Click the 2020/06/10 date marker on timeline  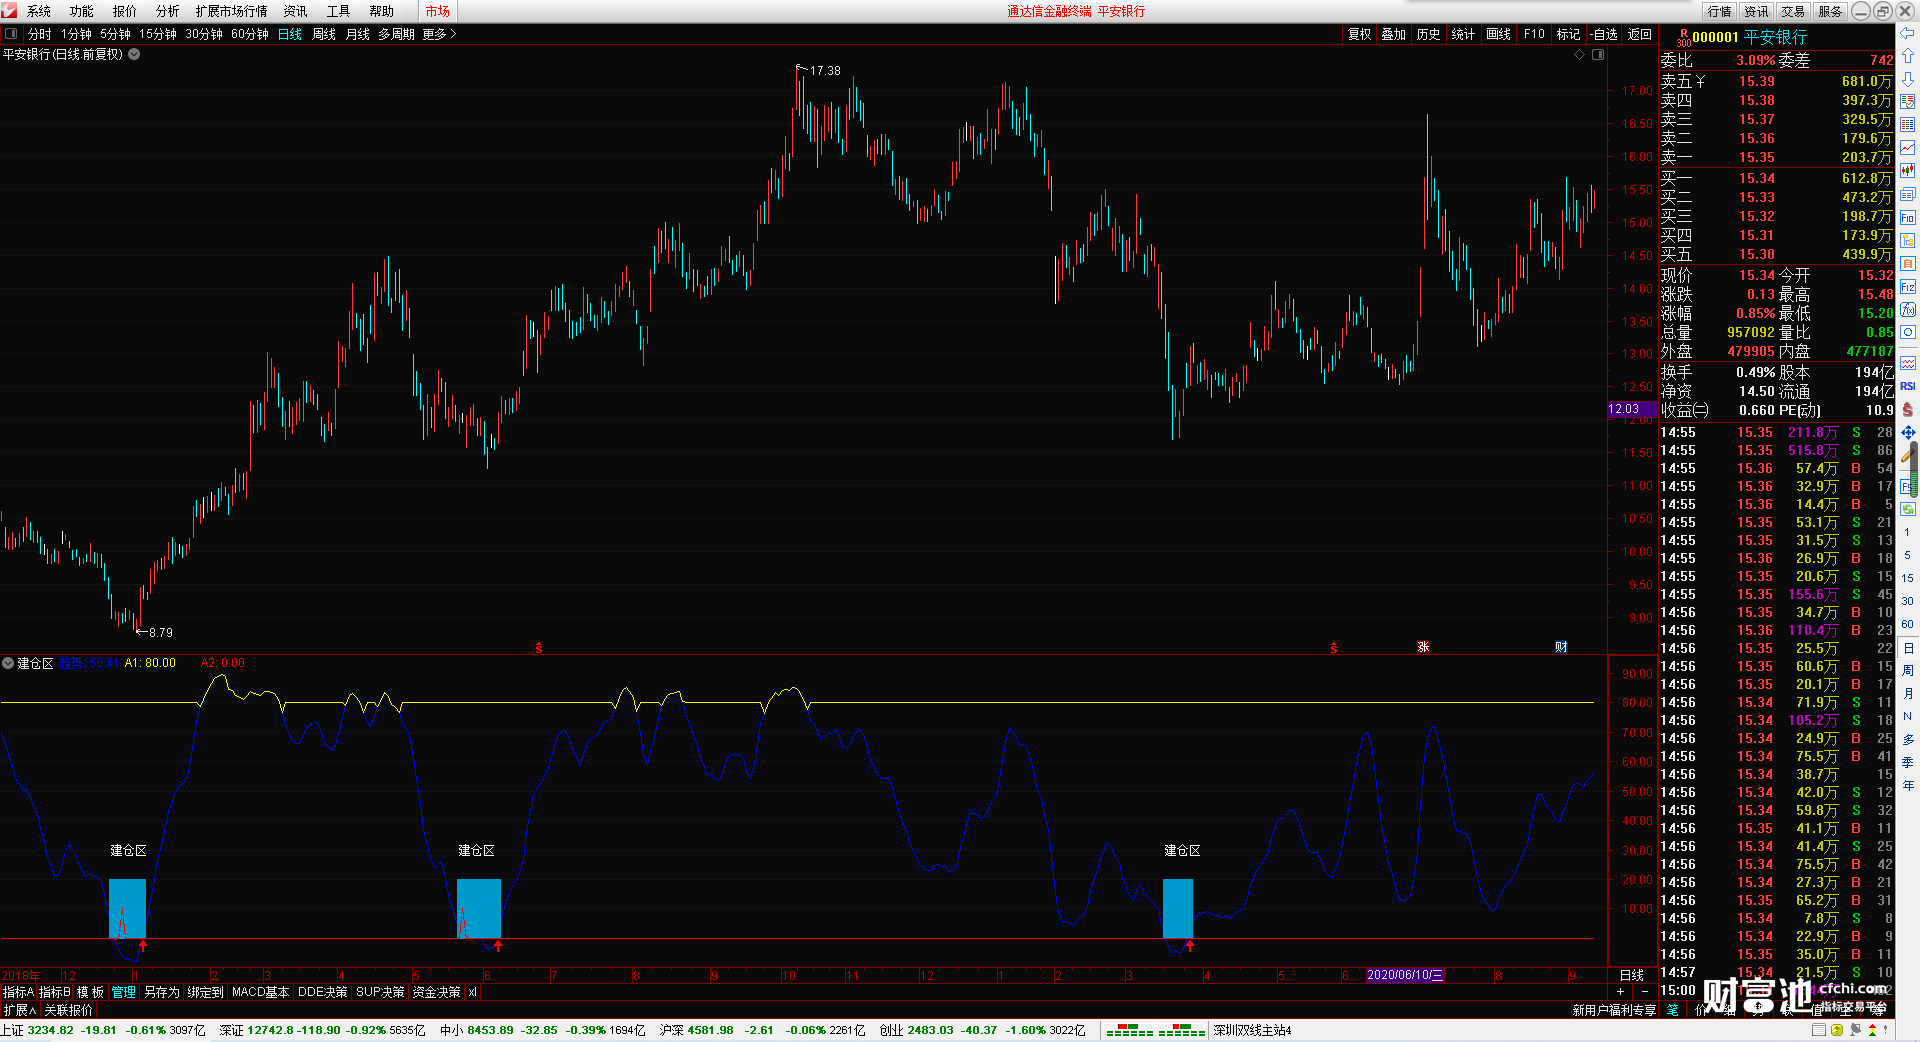coord(1405,975)
